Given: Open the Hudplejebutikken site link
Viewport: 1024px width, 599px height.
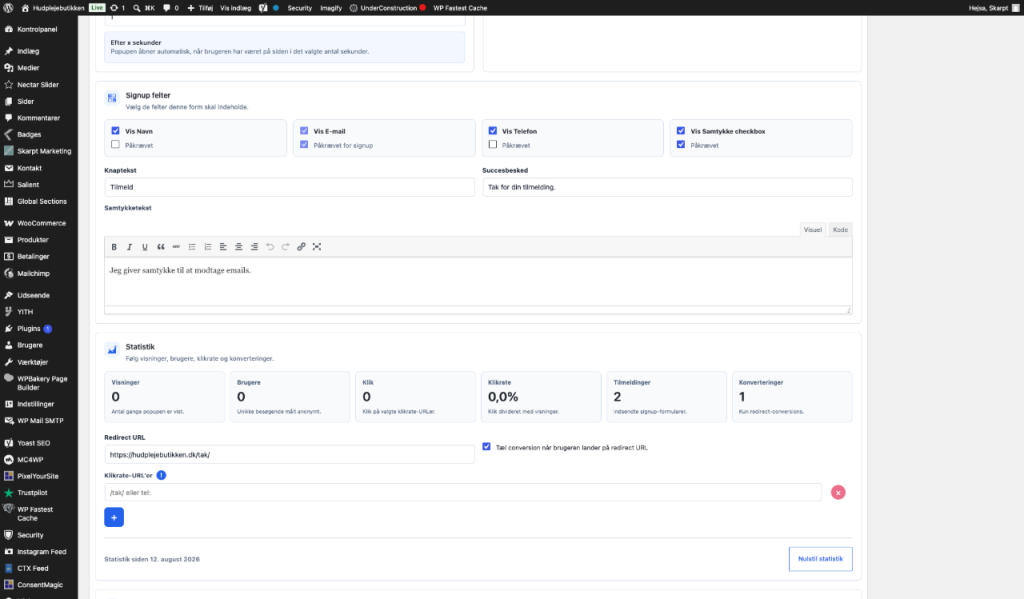Looking at the screenshot, I should click(x=53, y=8).
